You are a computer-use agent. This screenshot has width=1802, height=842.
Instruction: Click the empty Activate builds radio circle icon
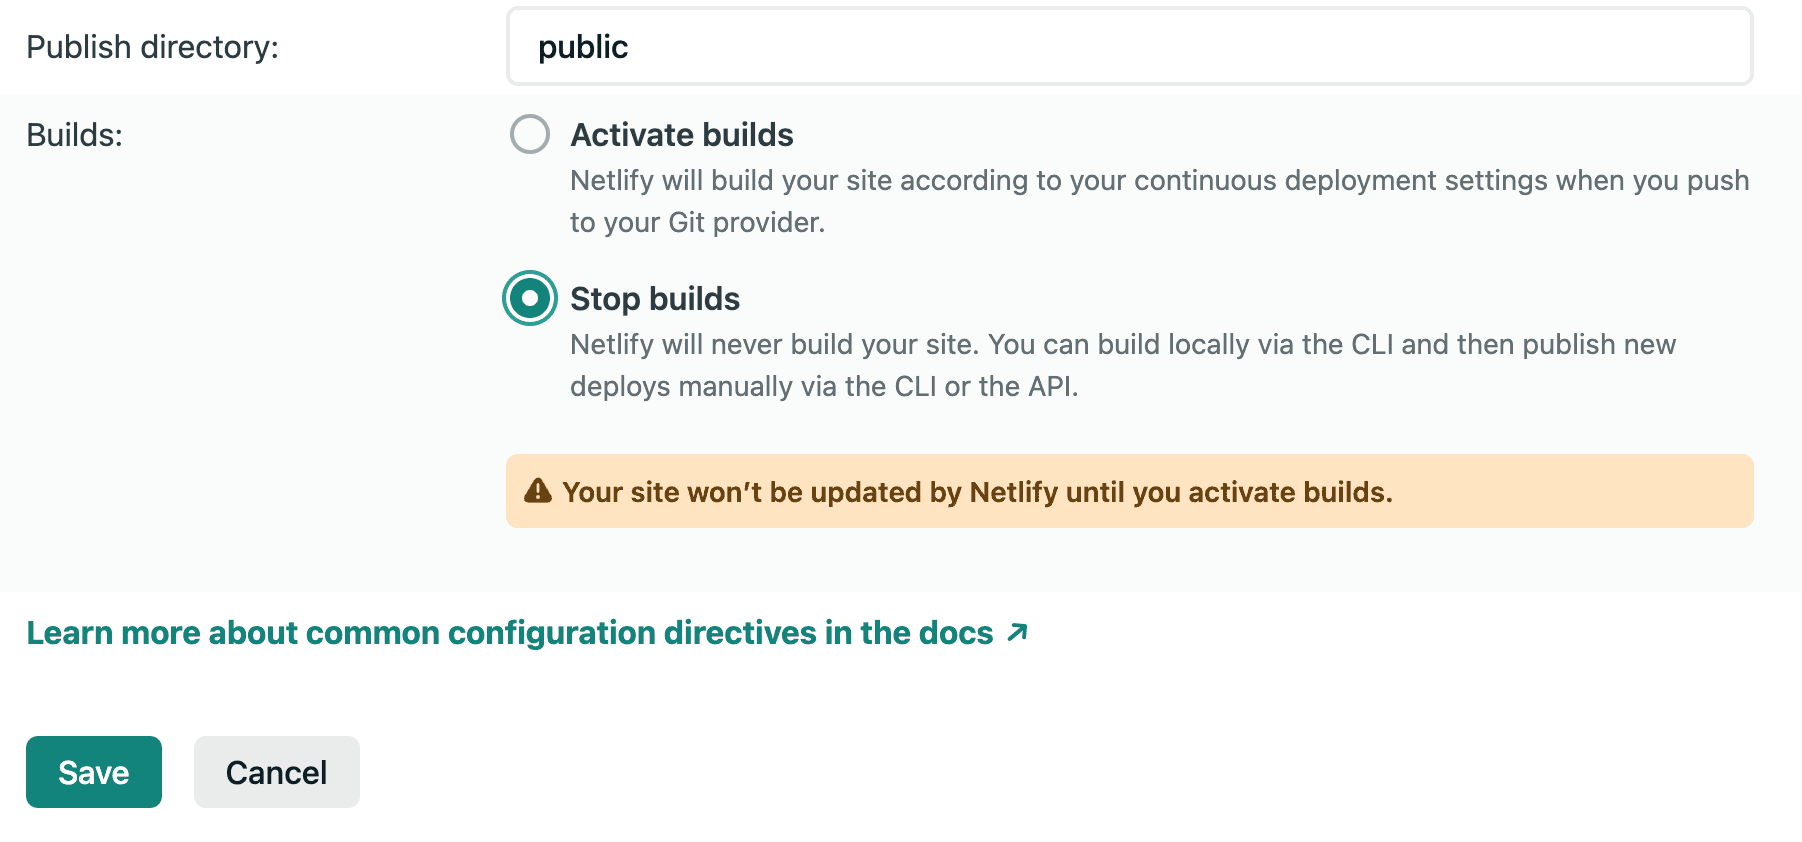point(529,134)
